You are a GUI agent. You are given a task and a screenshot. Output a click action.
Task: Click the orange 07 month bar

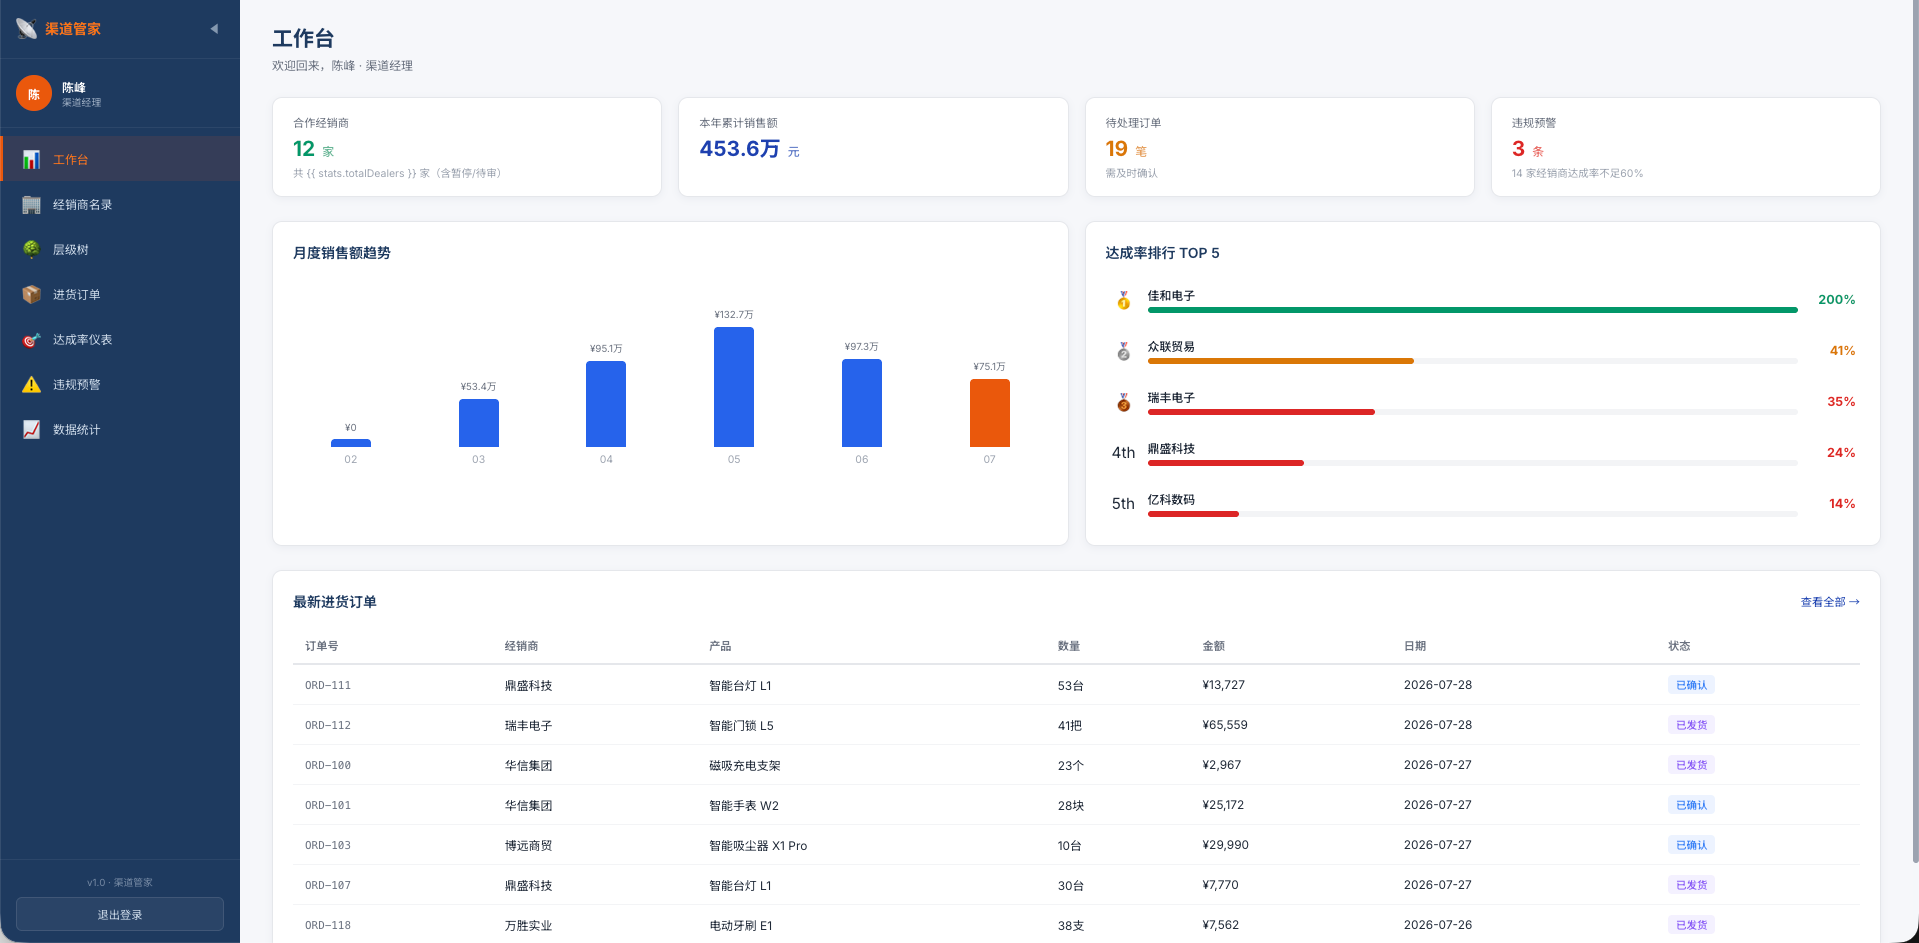pos(990,413)
